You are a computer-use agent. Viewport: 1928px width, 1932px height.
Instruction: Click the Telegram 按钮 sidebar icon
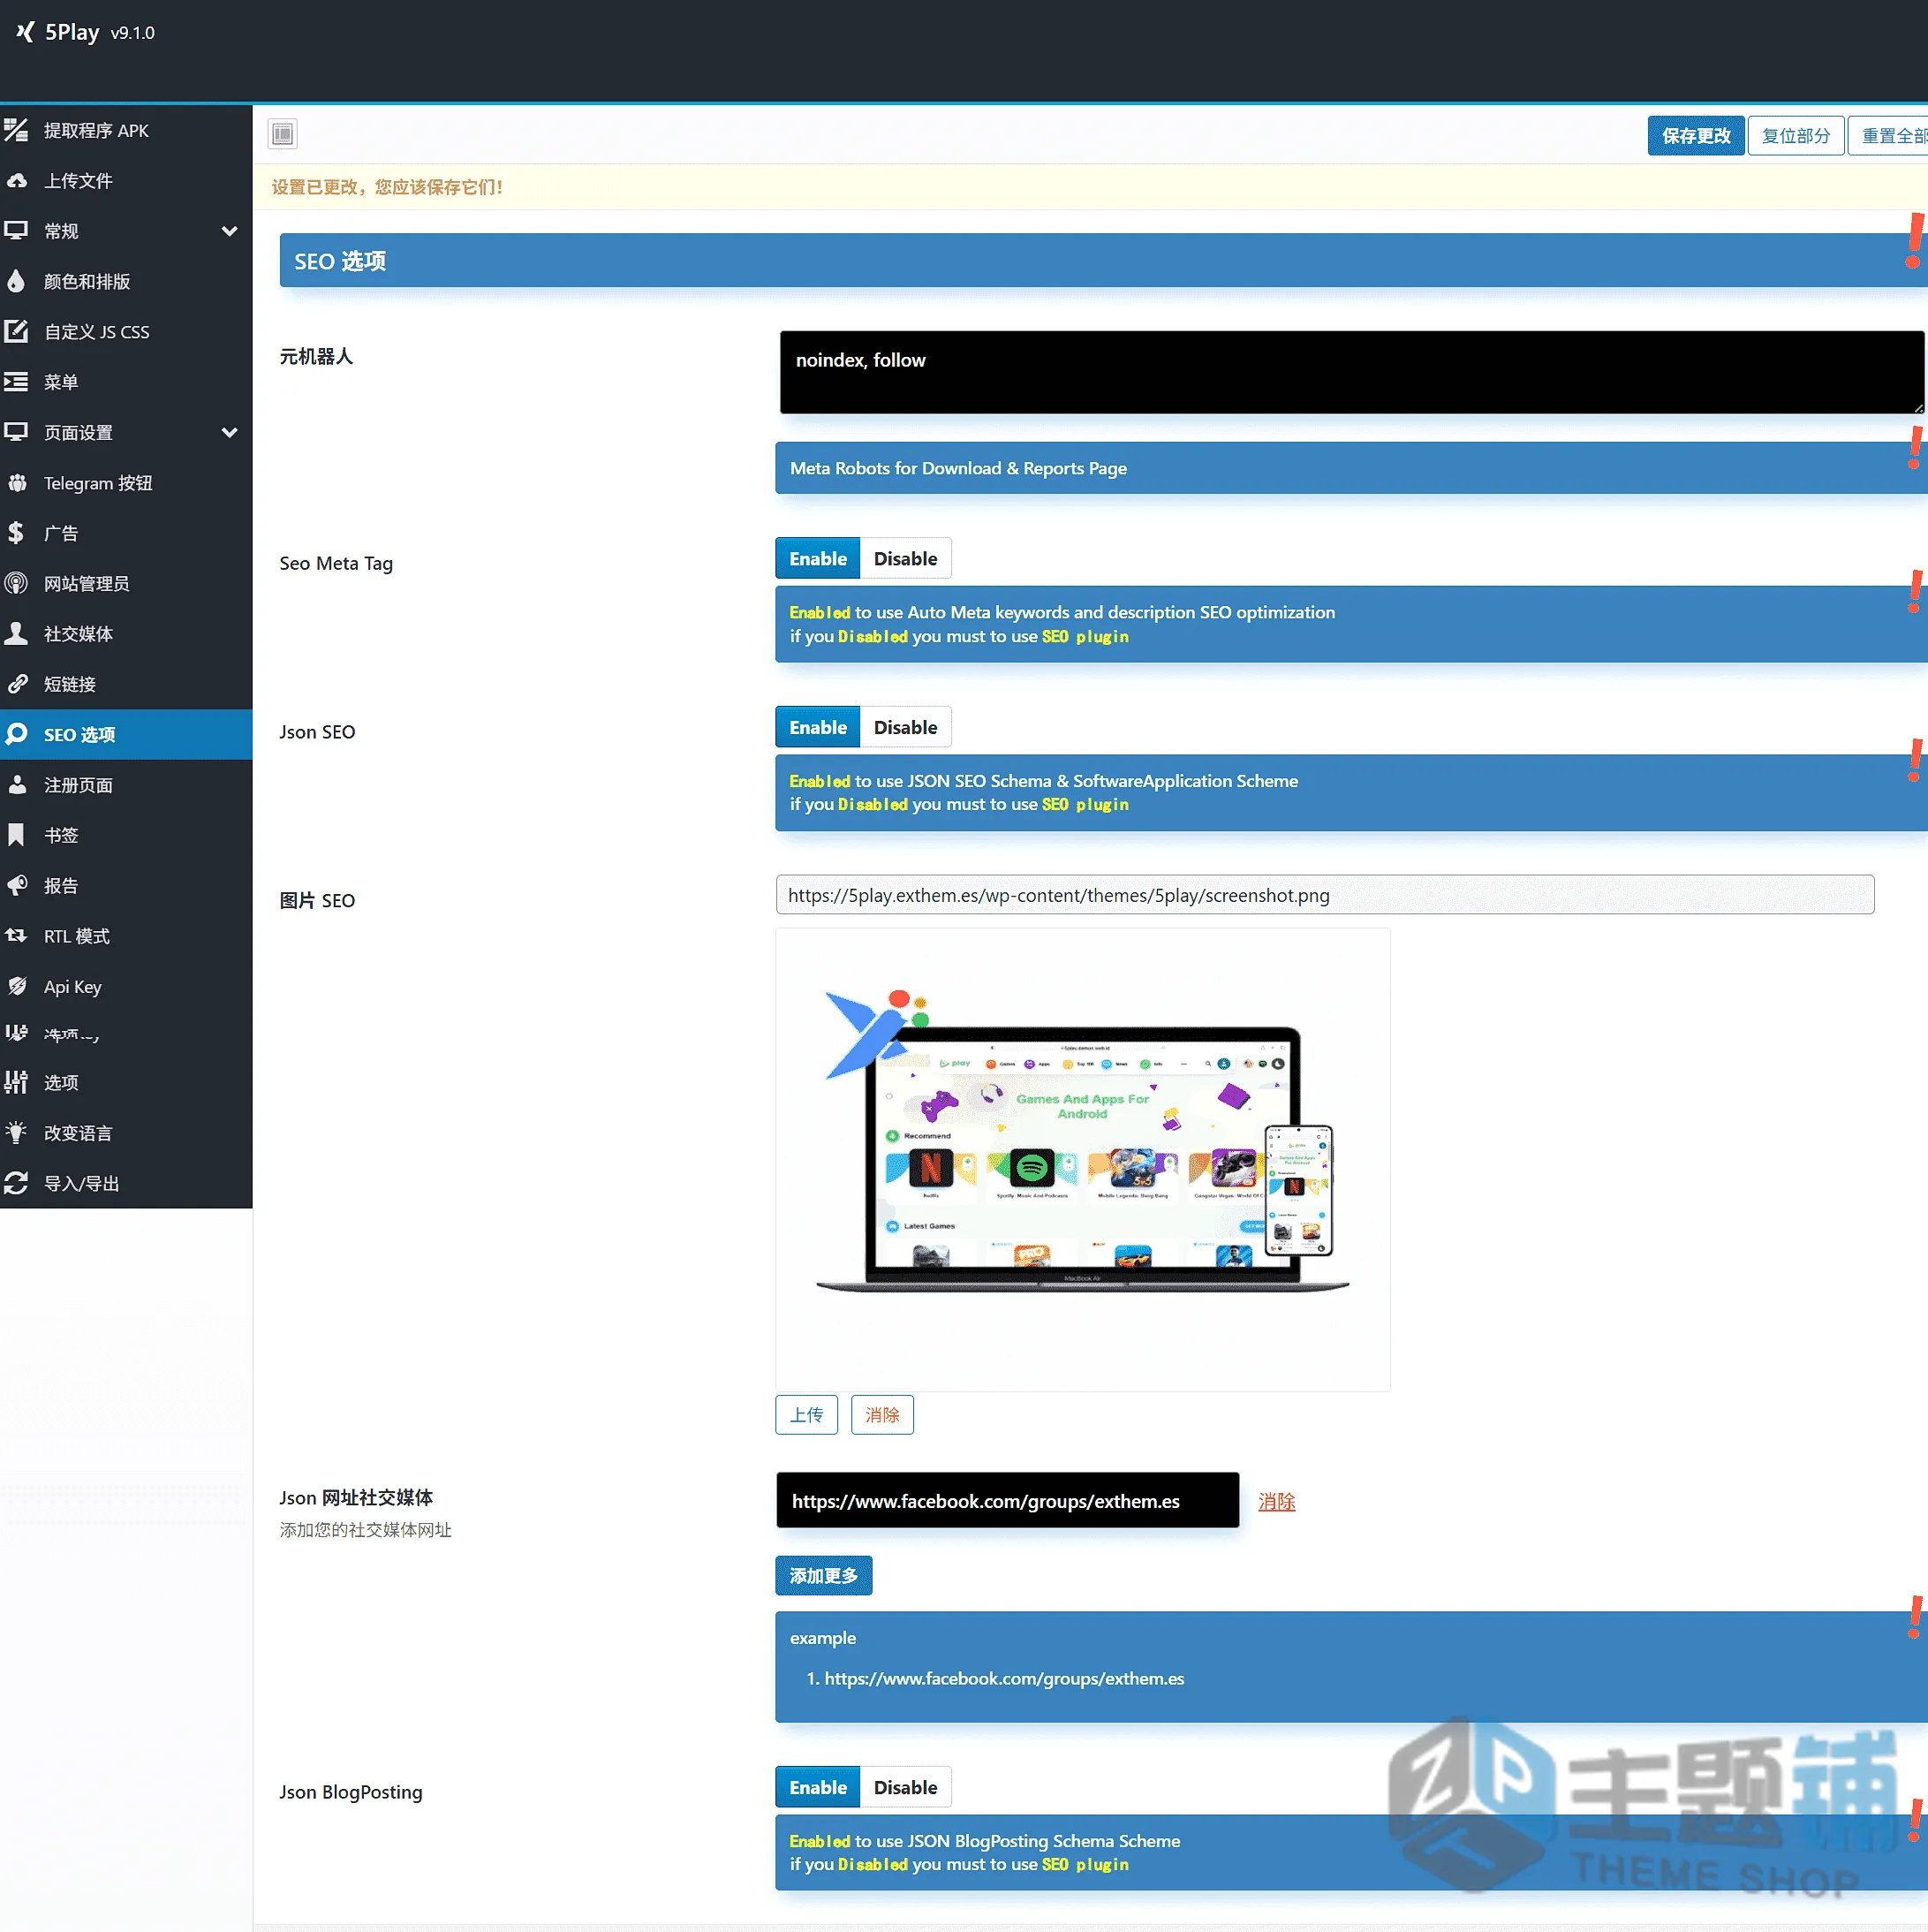(x=16, y=483)
